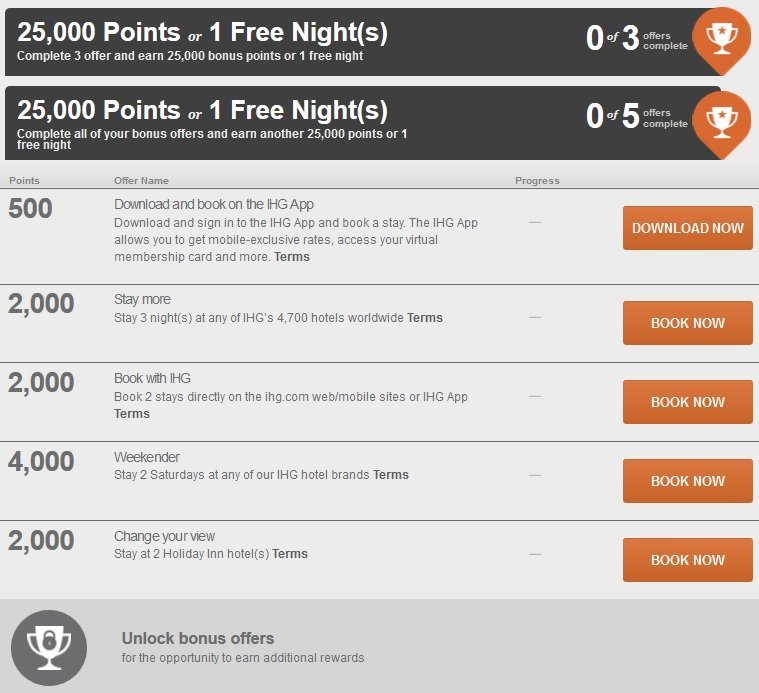Click the Progress column header

537,181
